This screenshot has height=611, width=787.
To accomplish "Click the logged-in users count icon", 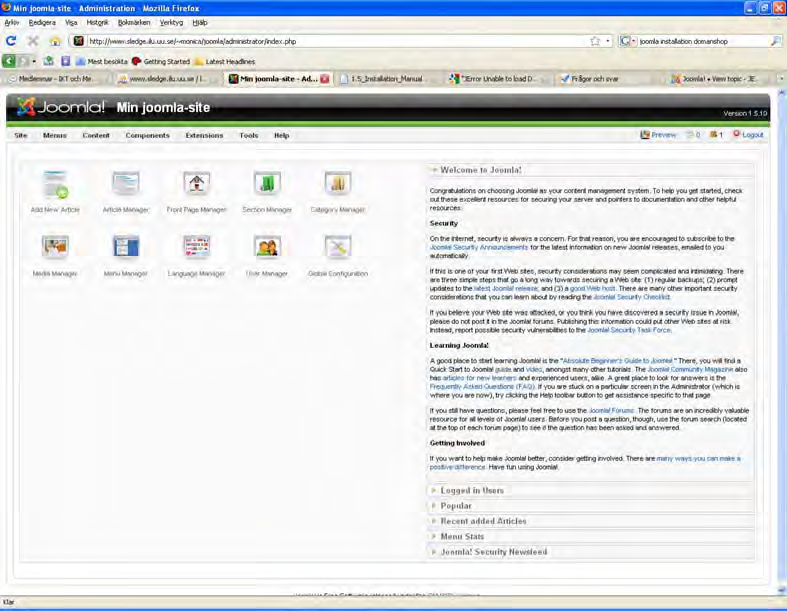I will click(x=716, y=135).
